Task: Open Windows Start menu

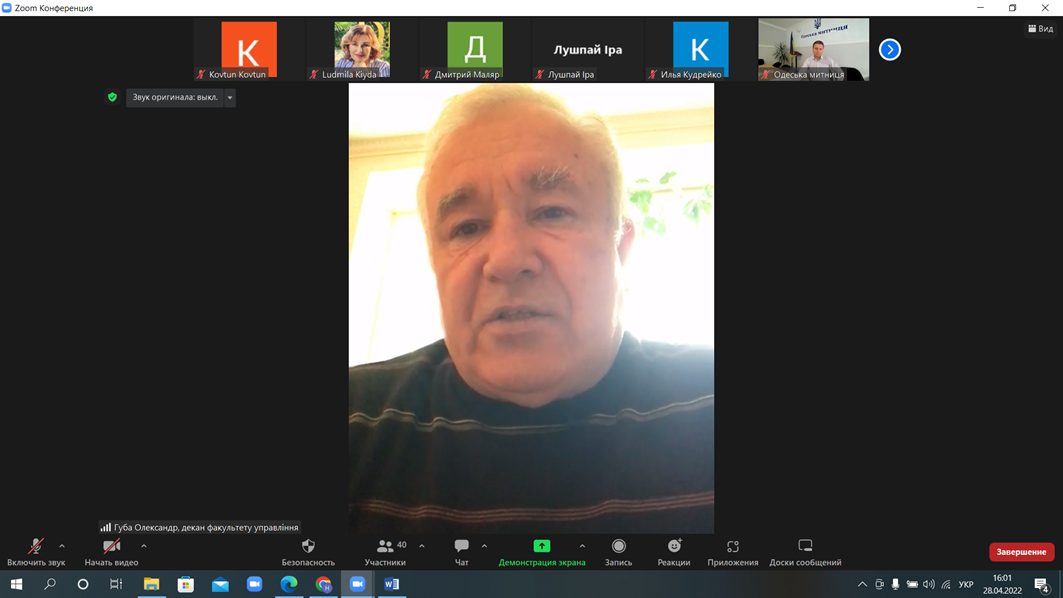Action: point(16,584)
